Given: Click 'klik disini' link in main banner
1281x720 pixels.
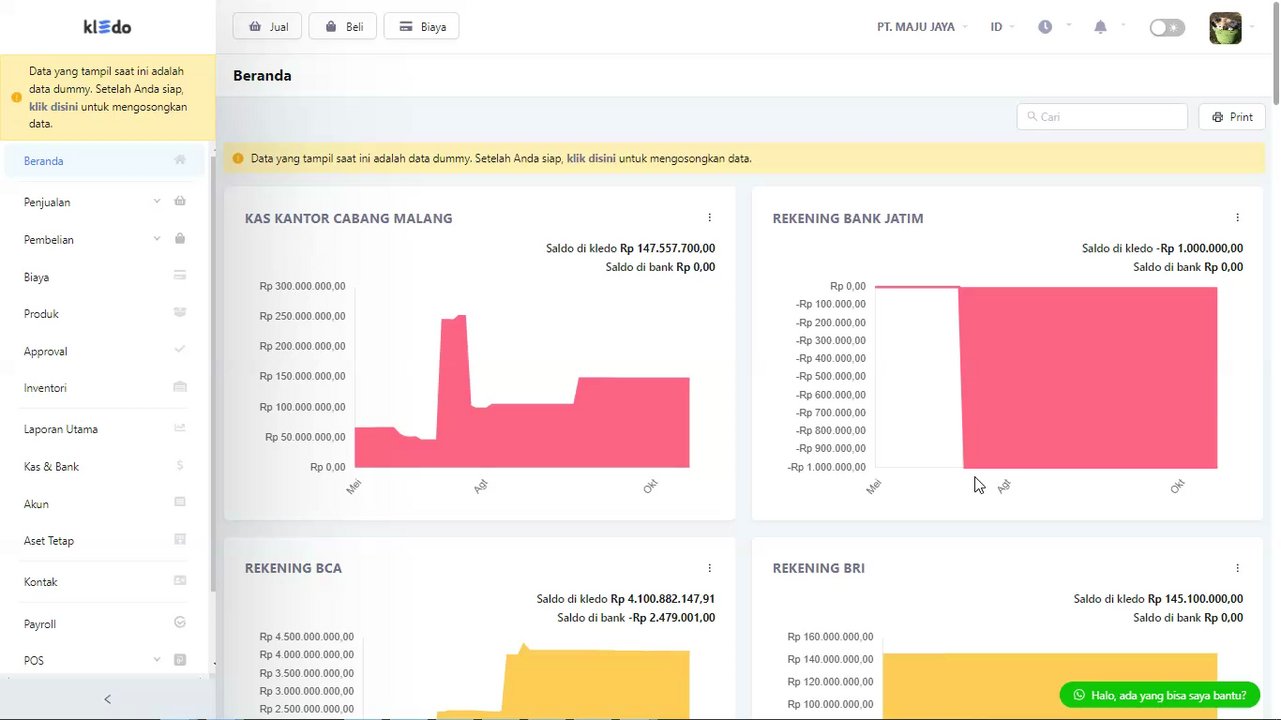Looking at the screenshot, I should pyautogui.click(x=591, y=158).
